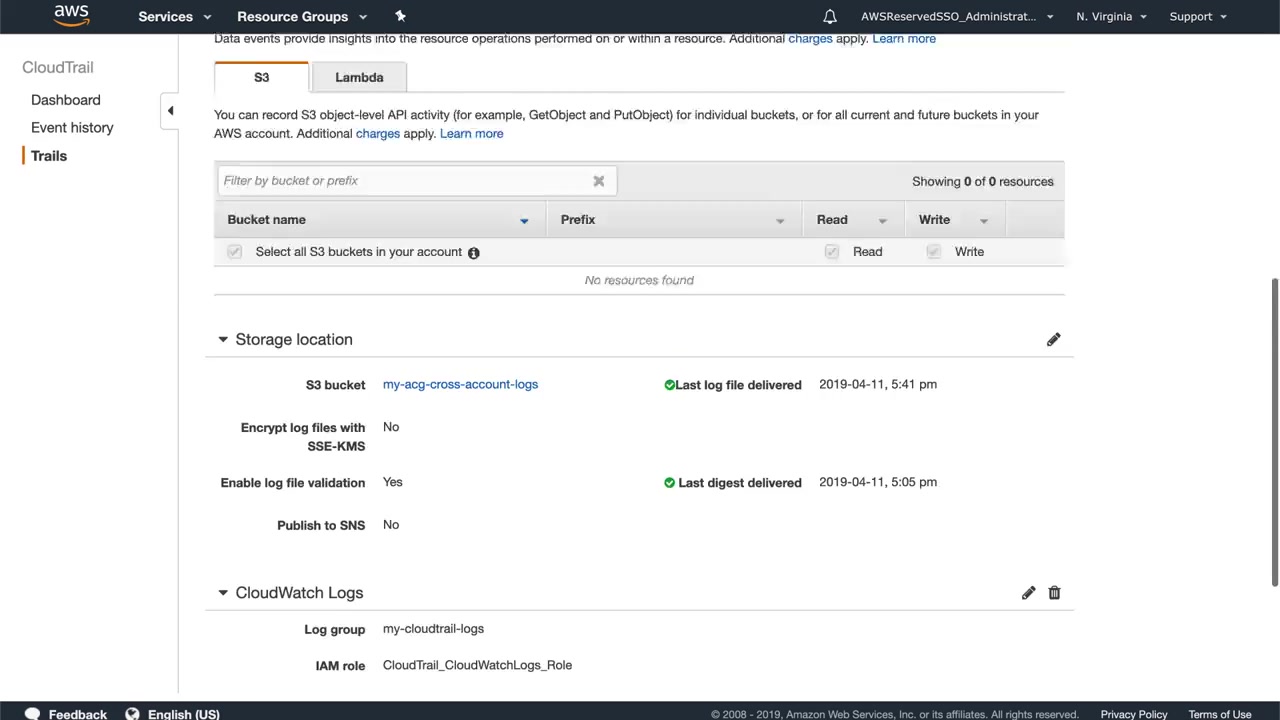
Task: Toggle the Read checkbox for all buckets
Action: click(x=832, y=252)
